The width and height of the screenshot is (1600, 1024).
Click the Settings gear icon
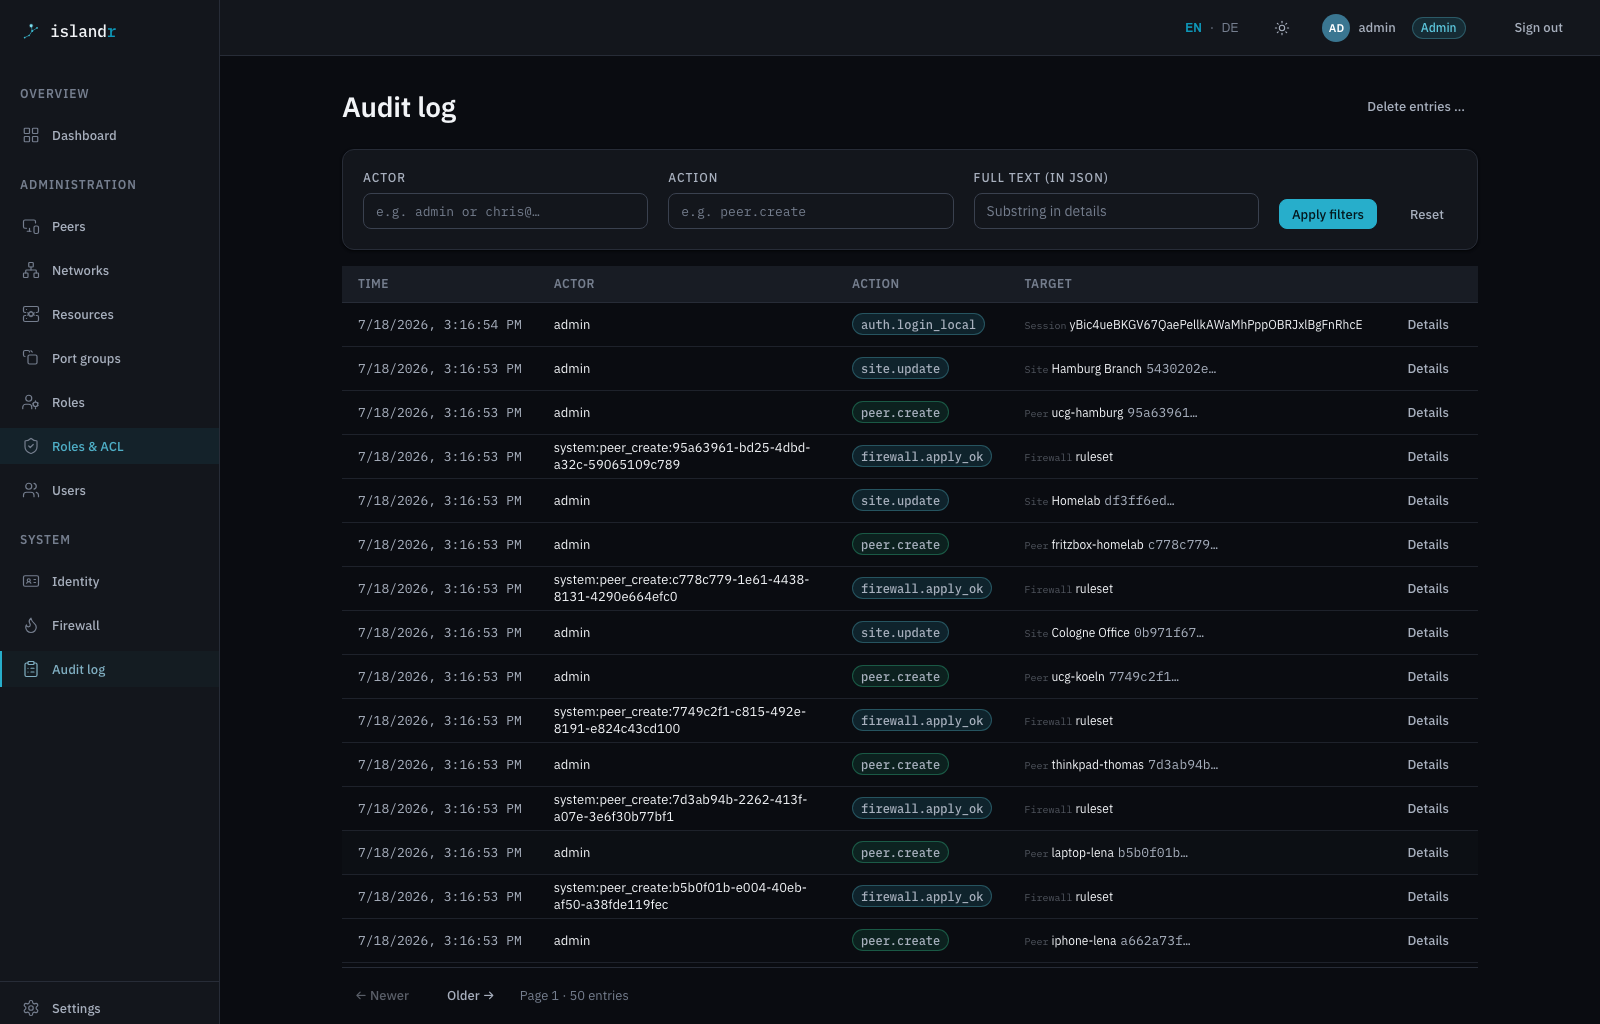pos(31,1008)
